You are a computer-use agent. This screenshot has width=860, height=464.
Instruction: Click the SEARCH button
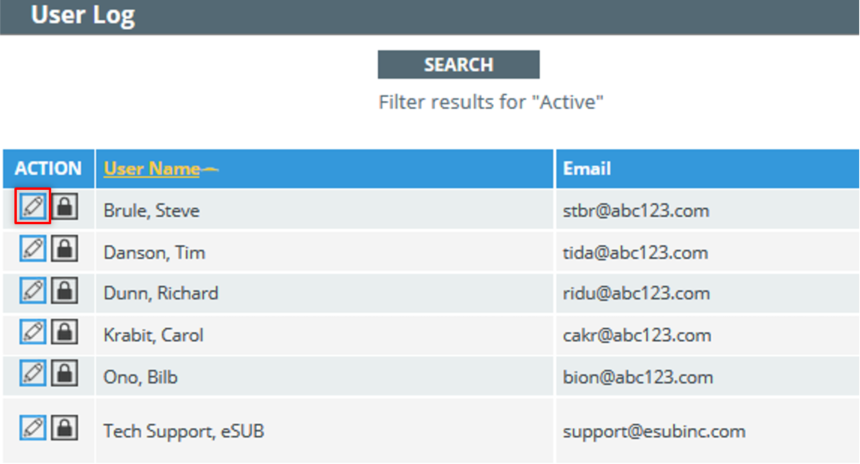point(459,65)
